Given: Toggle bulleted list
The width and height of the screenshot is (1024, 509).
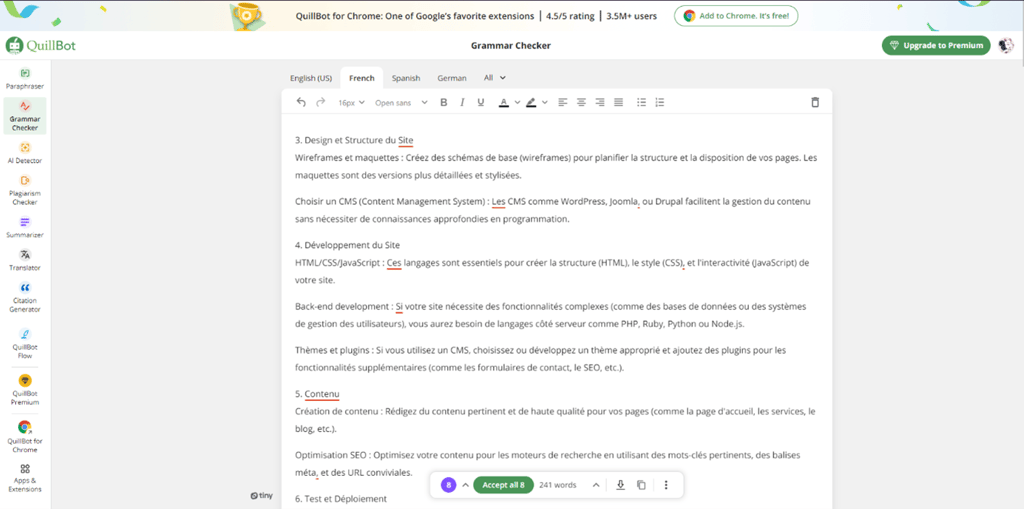Looking at the screenshot, I should click(x=641, y=103).
